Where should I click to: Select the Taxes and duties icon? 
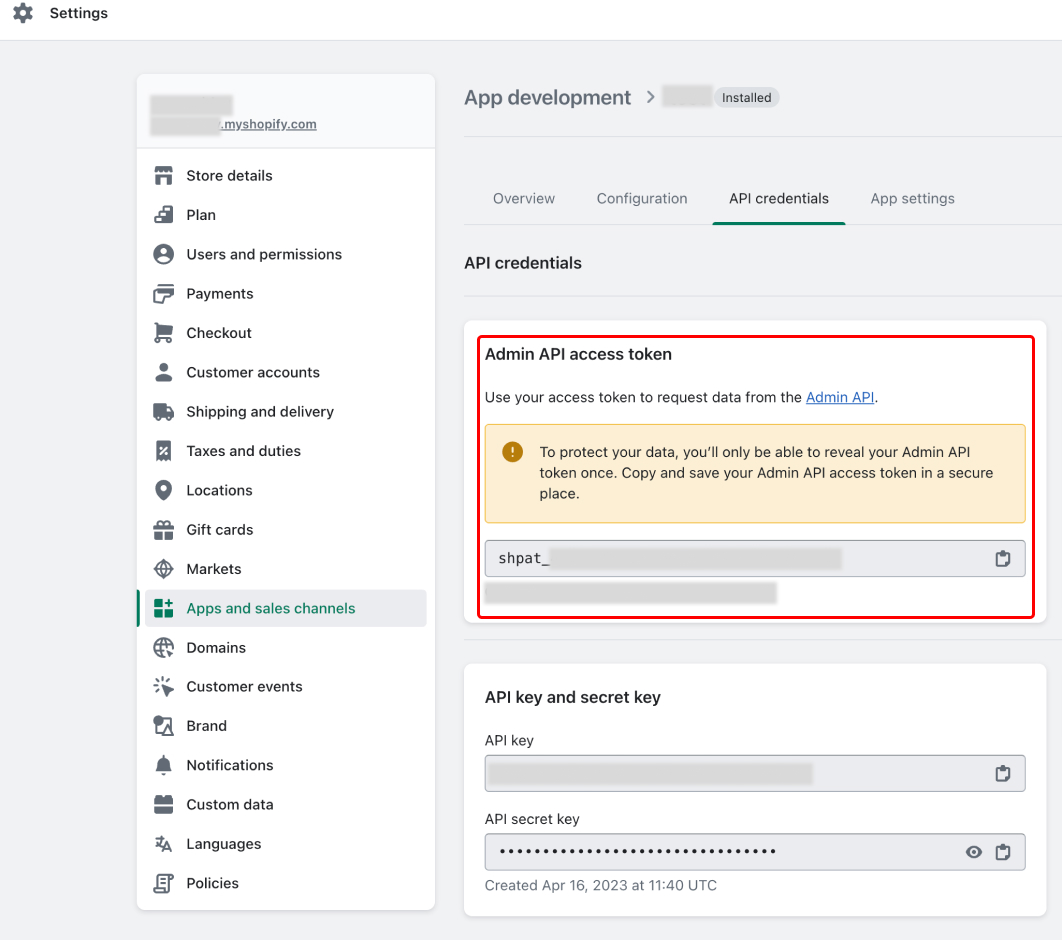(x=163, y=450)
